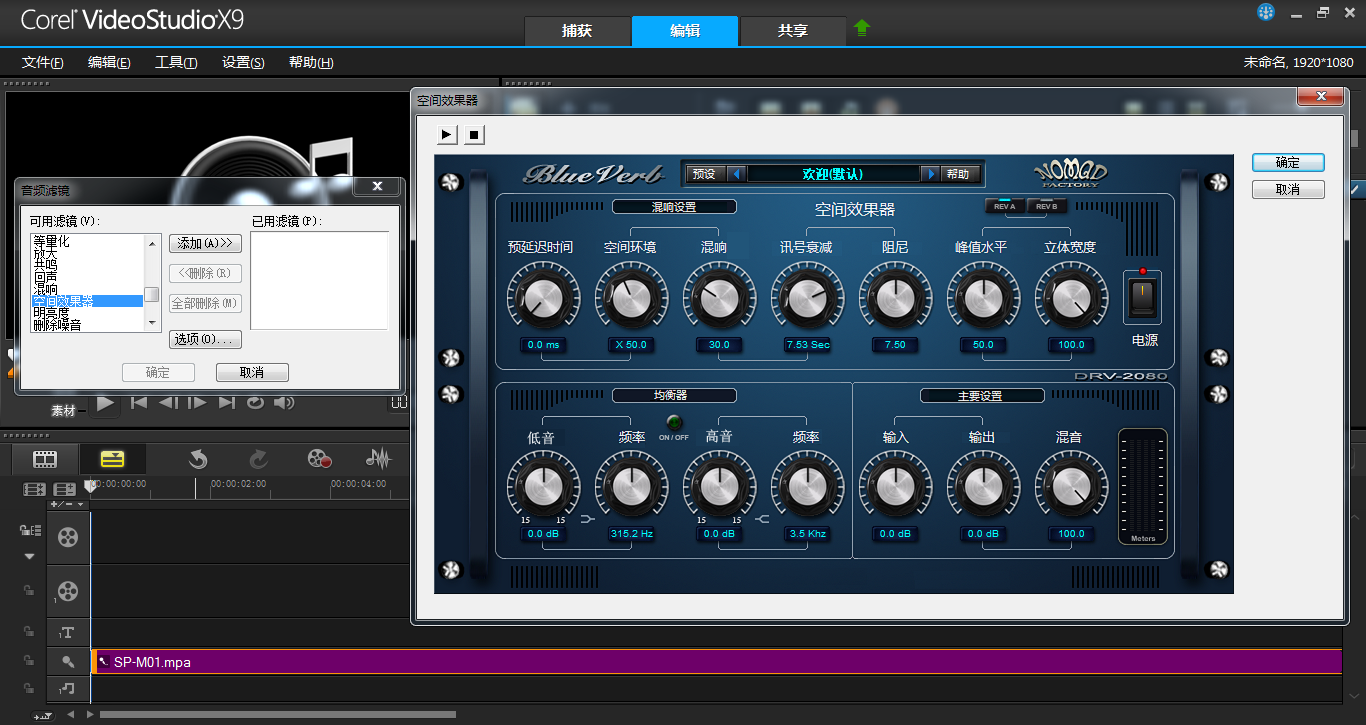The image size is (1366, 725).
Task: Select the next BlueVerb preset with the right arrow
Action: (x=931, y=174)
